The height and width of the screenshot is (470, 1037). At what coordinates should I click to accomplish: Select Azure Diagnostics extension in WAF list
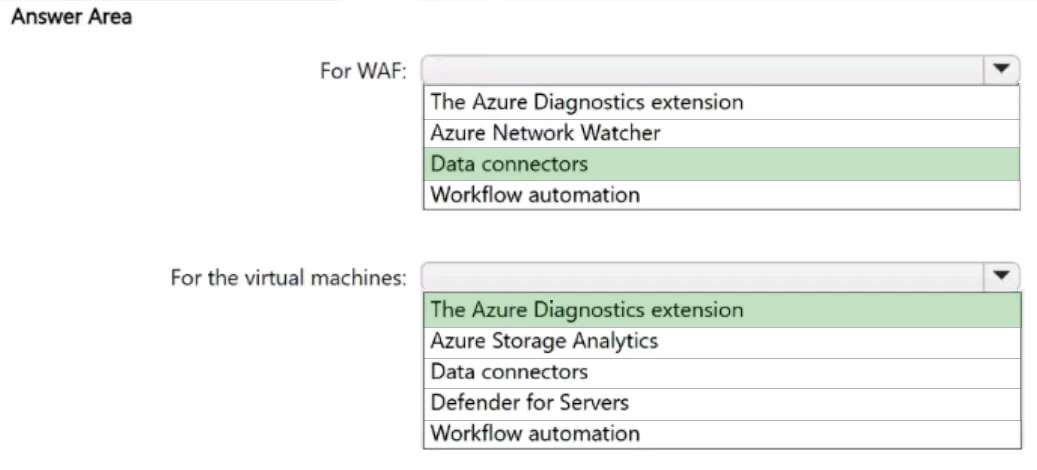[x=586, y=102]
